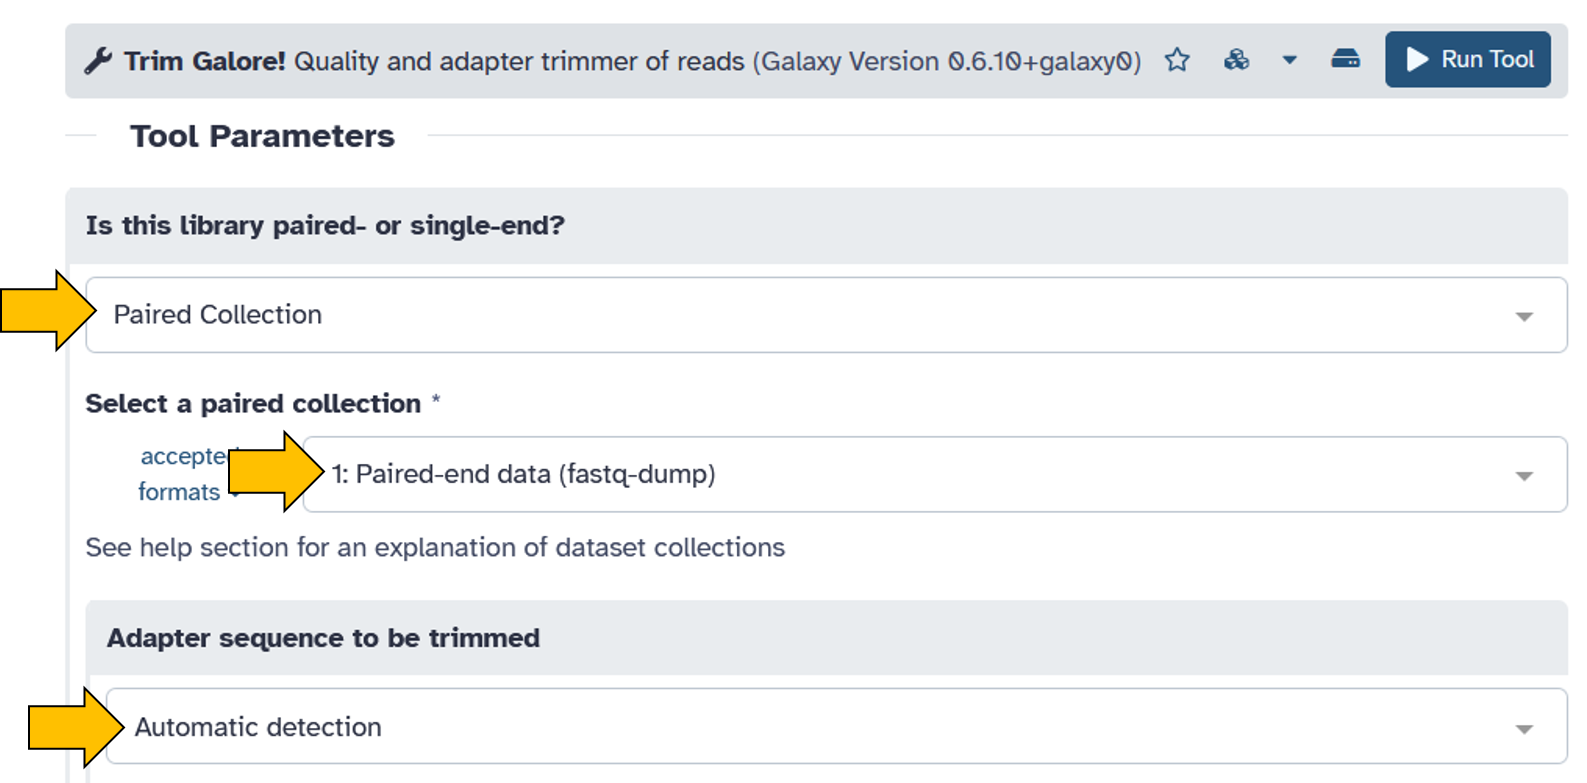The height and width of the screenshot is (783, 1587).
Task: Click the Tool Parameters heading
Action: pos(262,136)
